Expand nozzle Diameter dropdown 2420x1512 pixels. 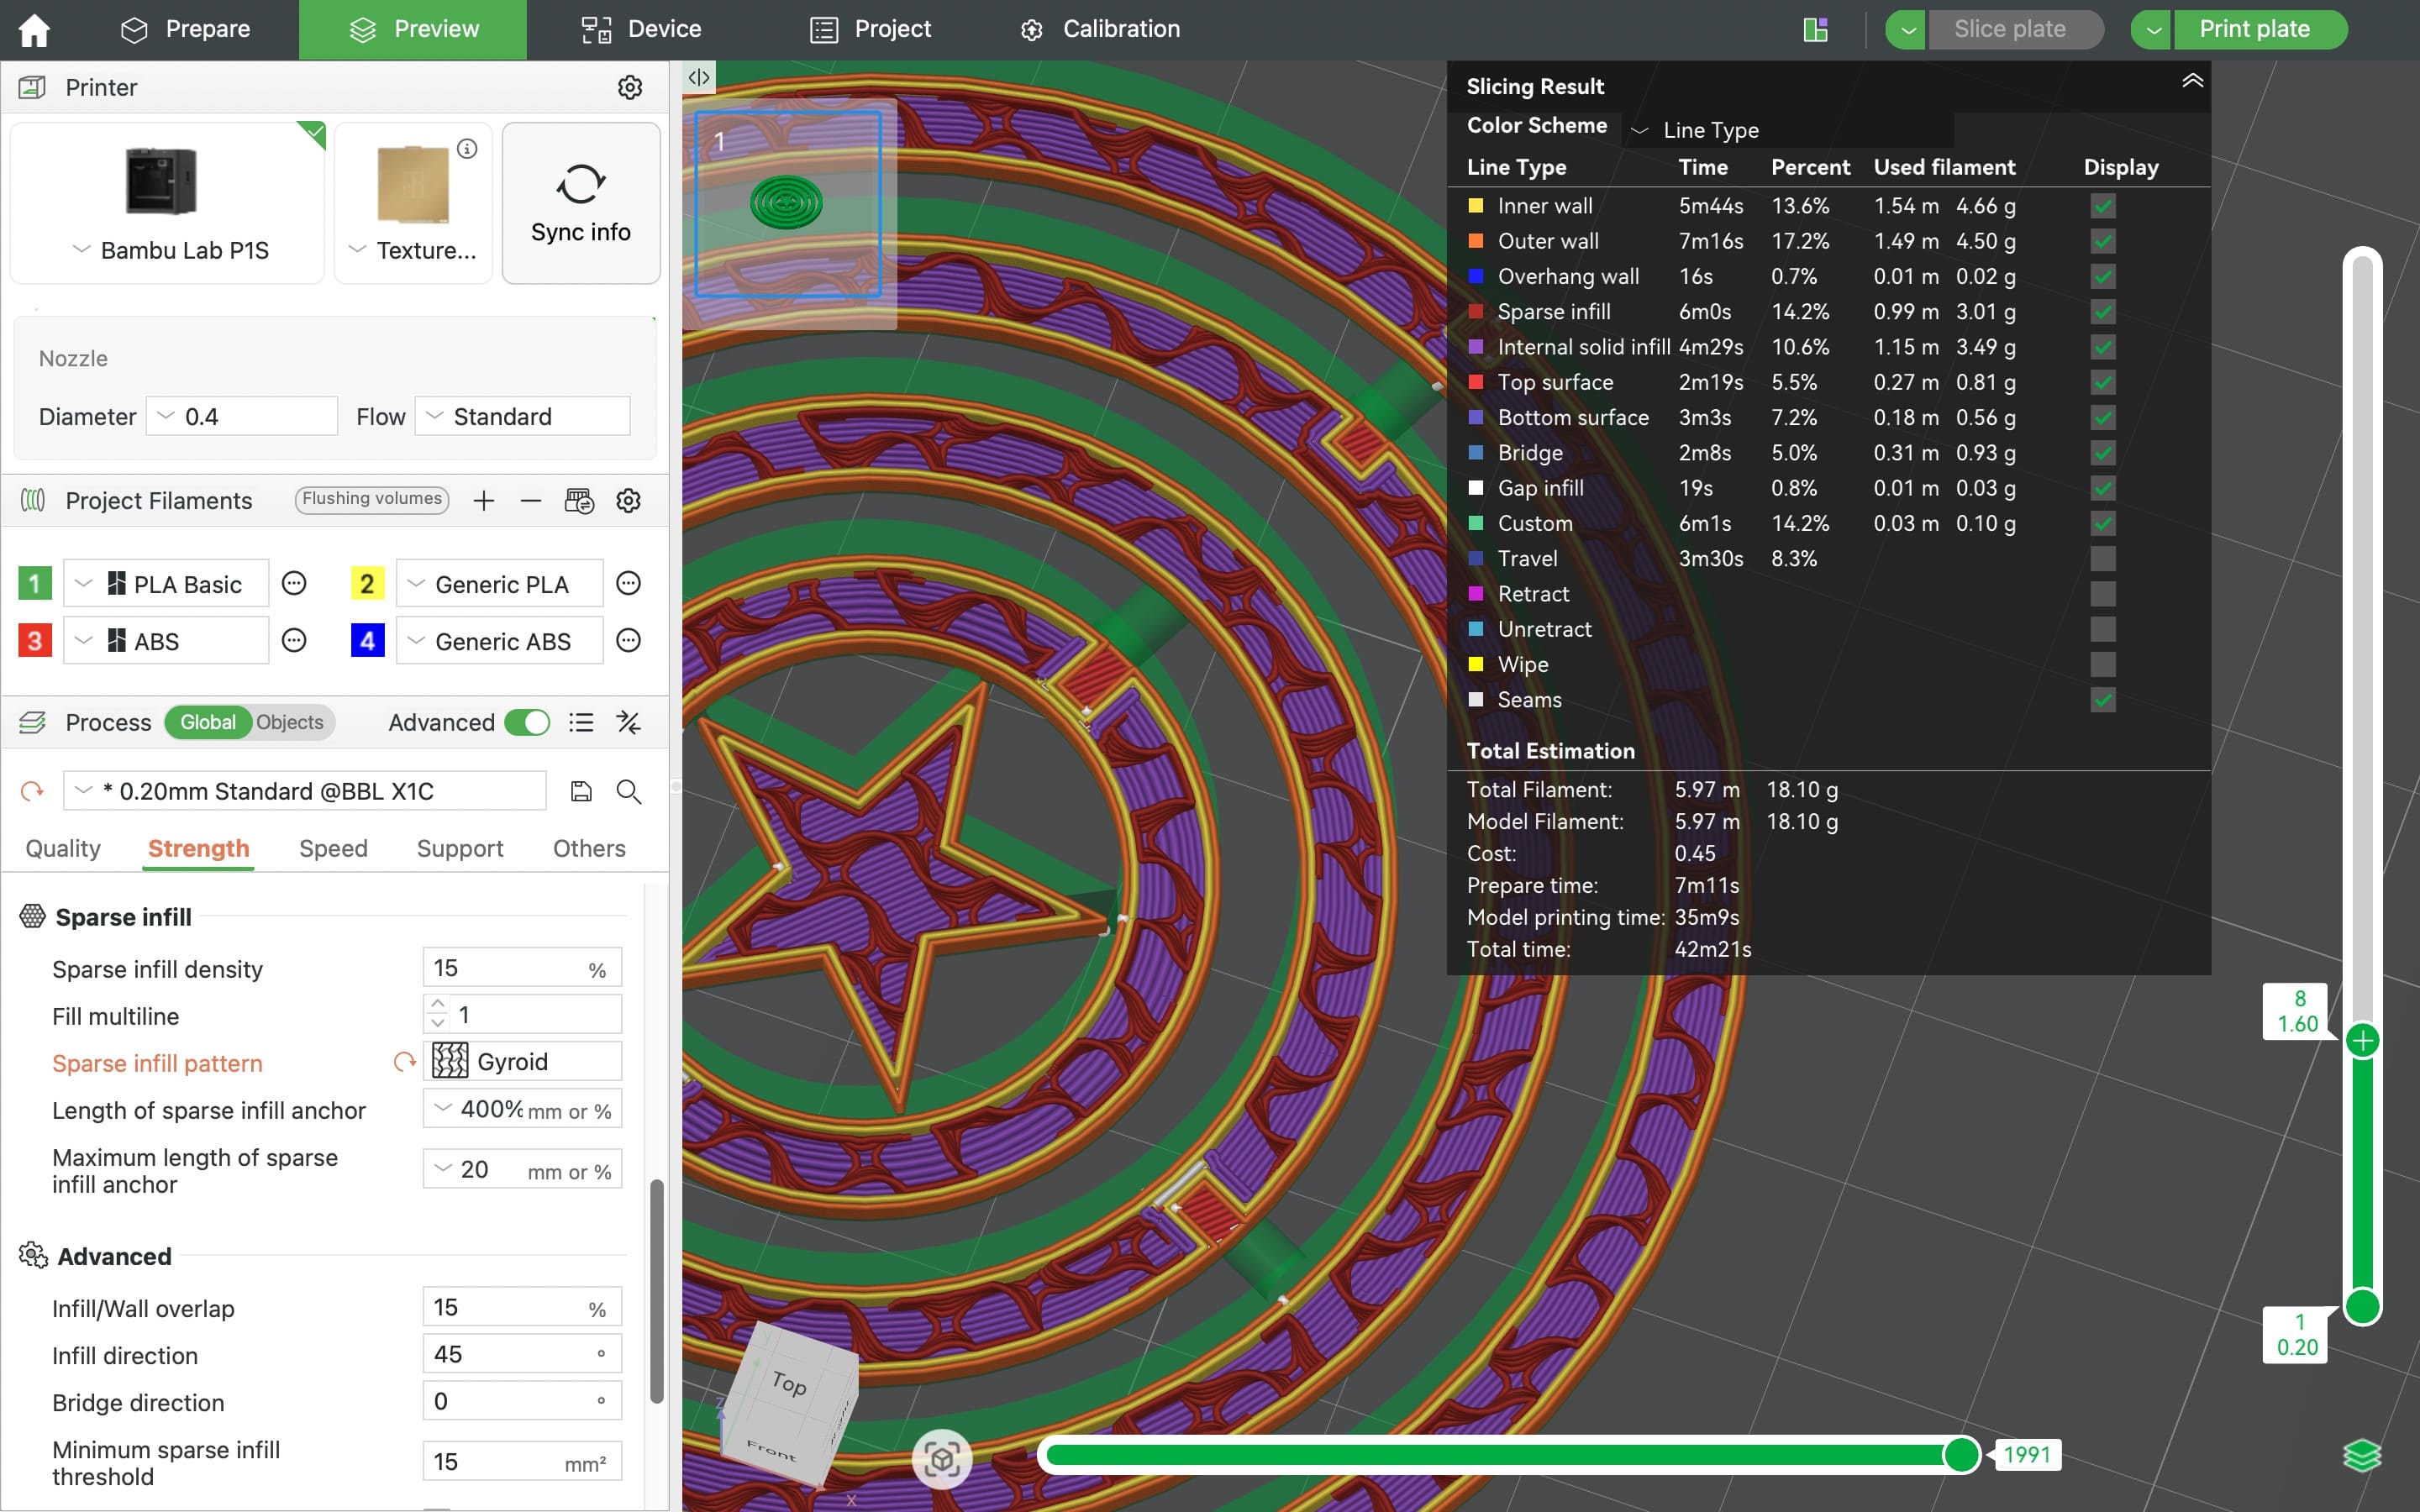(x=242, y=416)
